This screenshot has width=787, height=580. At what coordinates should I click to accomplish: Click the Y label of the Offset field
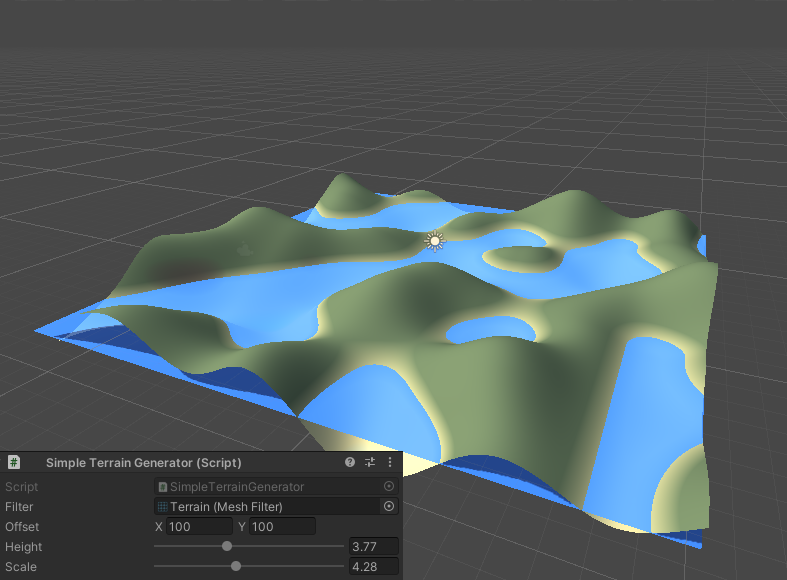click(241, 527)
